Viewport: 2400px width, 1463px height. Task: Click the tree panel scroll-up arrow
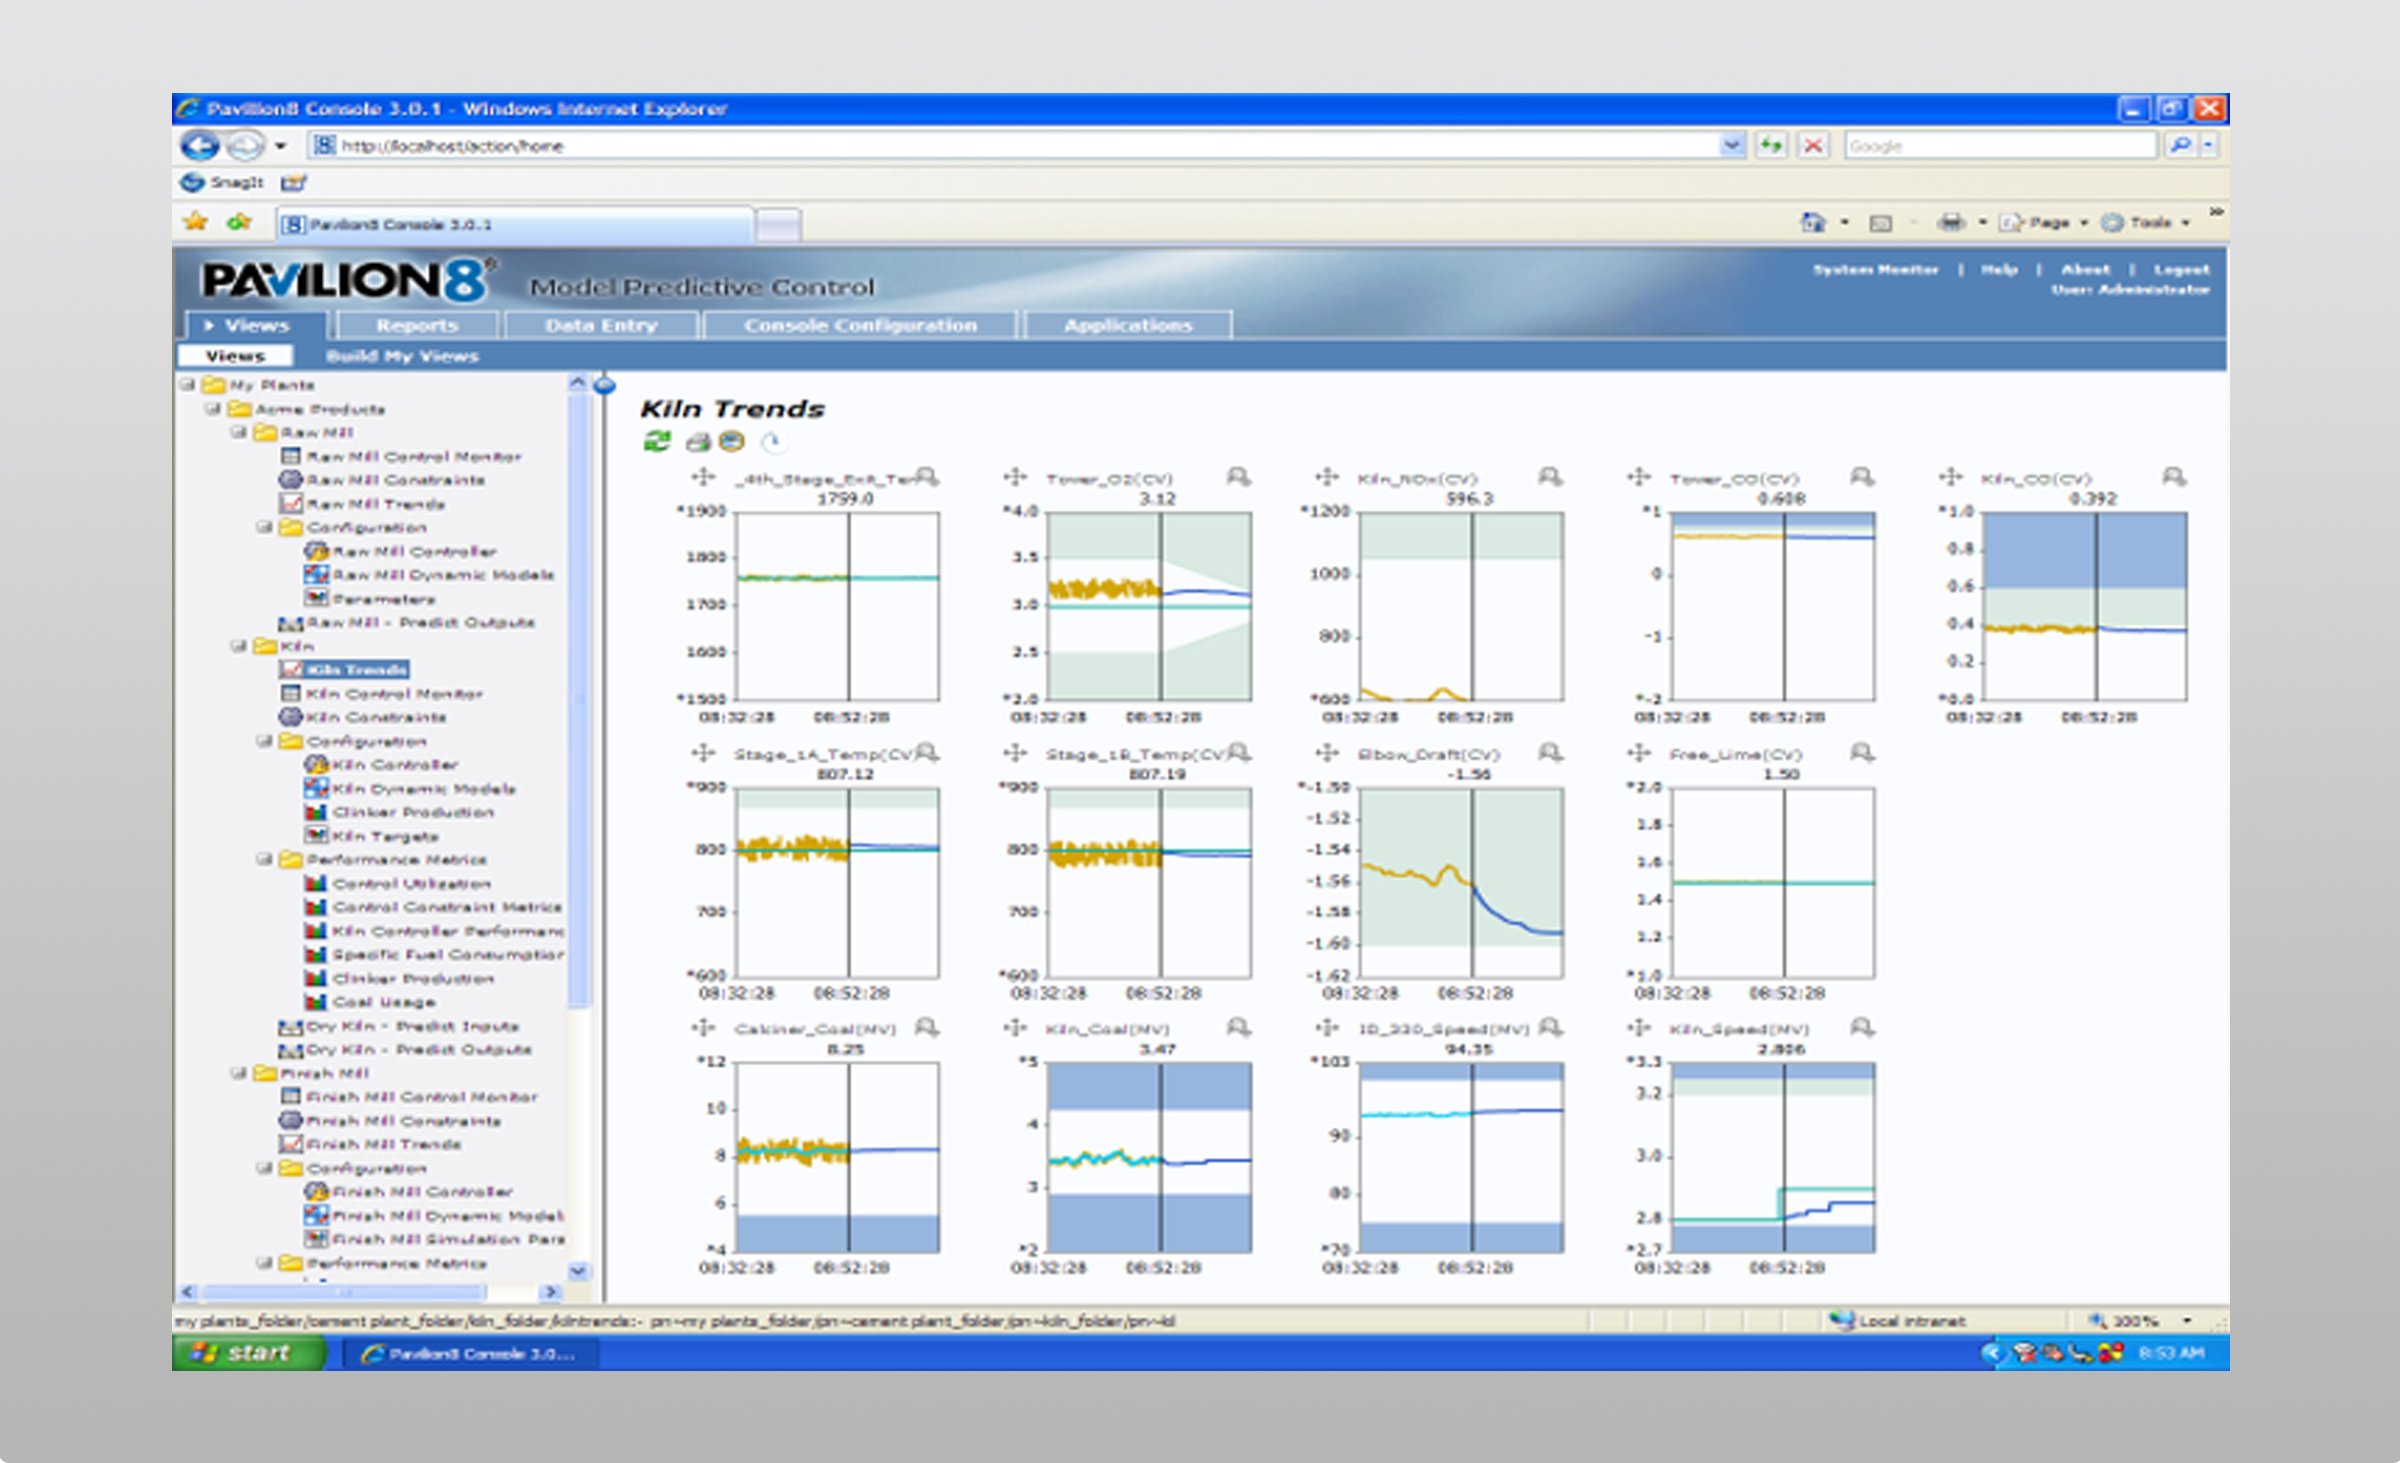[578, 383]
